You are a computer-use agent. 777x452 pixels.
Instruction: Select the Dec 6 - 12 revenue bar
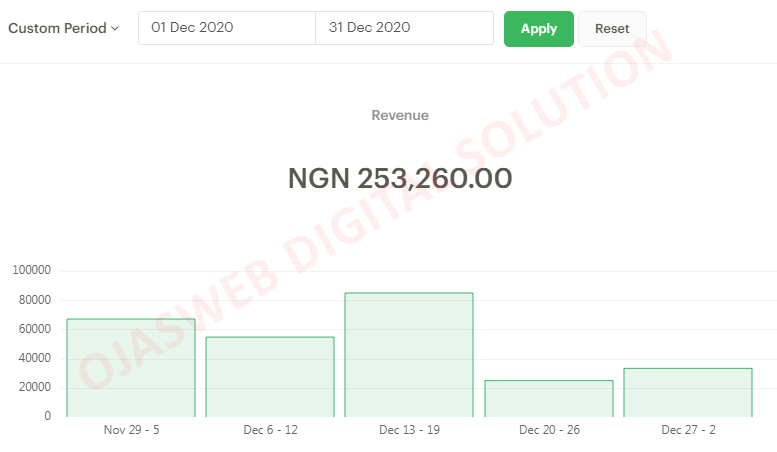(x=270, y=376)
